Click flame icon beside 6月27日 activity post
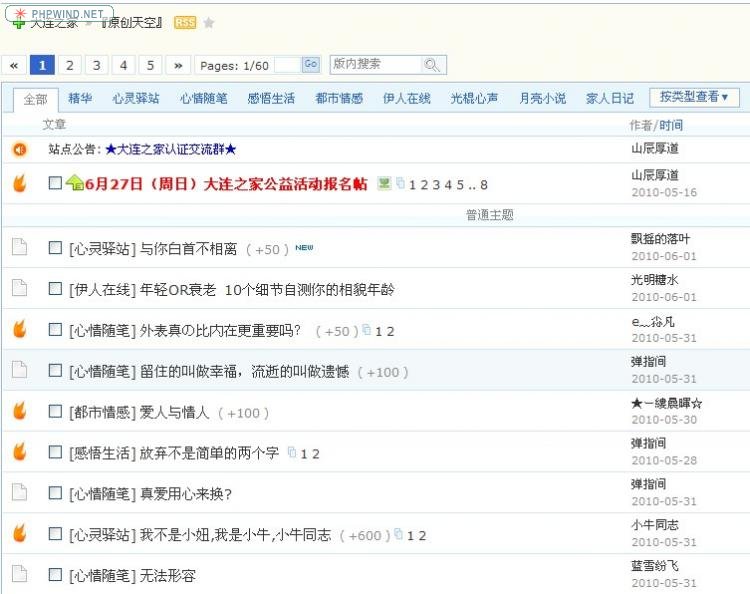 tap(19, 183)
